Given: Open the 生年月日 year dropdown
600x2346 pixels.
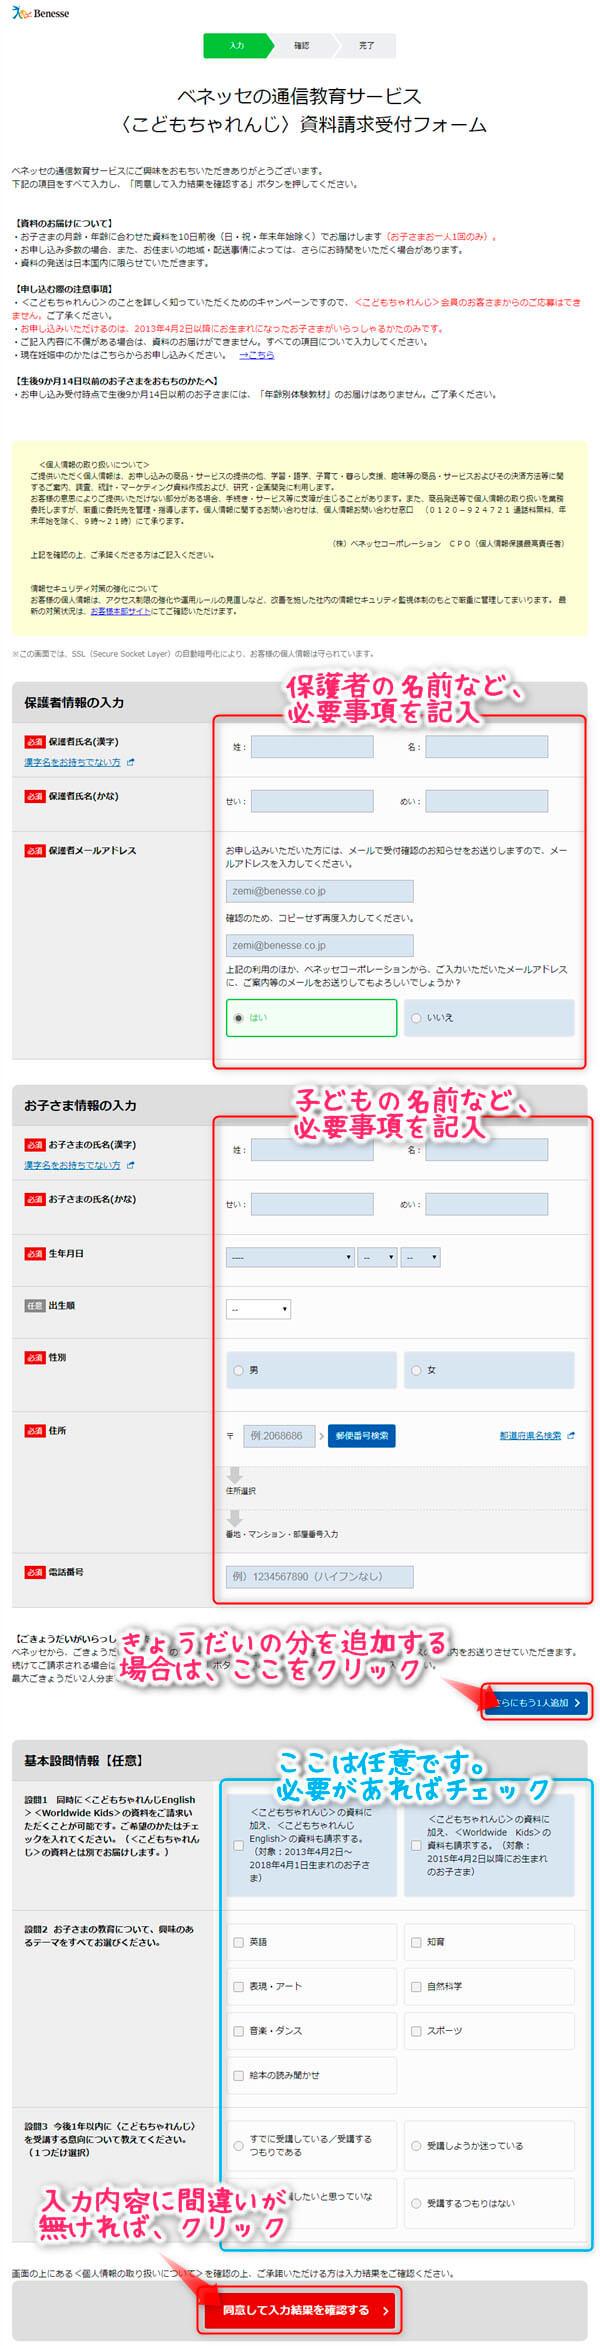Looking at the screenshot, I should coord(290,1257).
